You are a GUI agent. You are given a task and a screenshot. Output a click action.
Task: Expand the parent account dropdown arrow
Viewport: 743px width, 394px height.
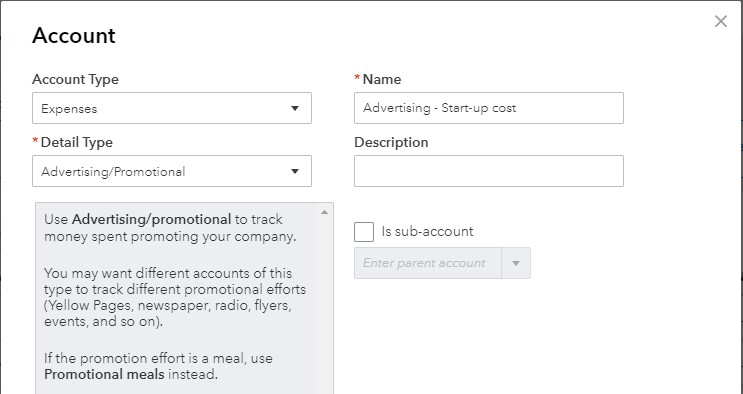coord(516,263)
